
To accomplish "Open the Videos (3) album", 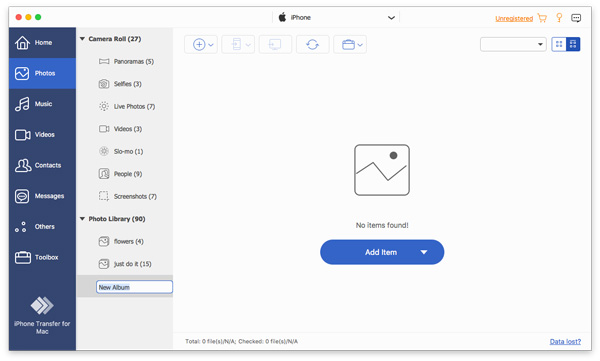I will pos(120,129).
